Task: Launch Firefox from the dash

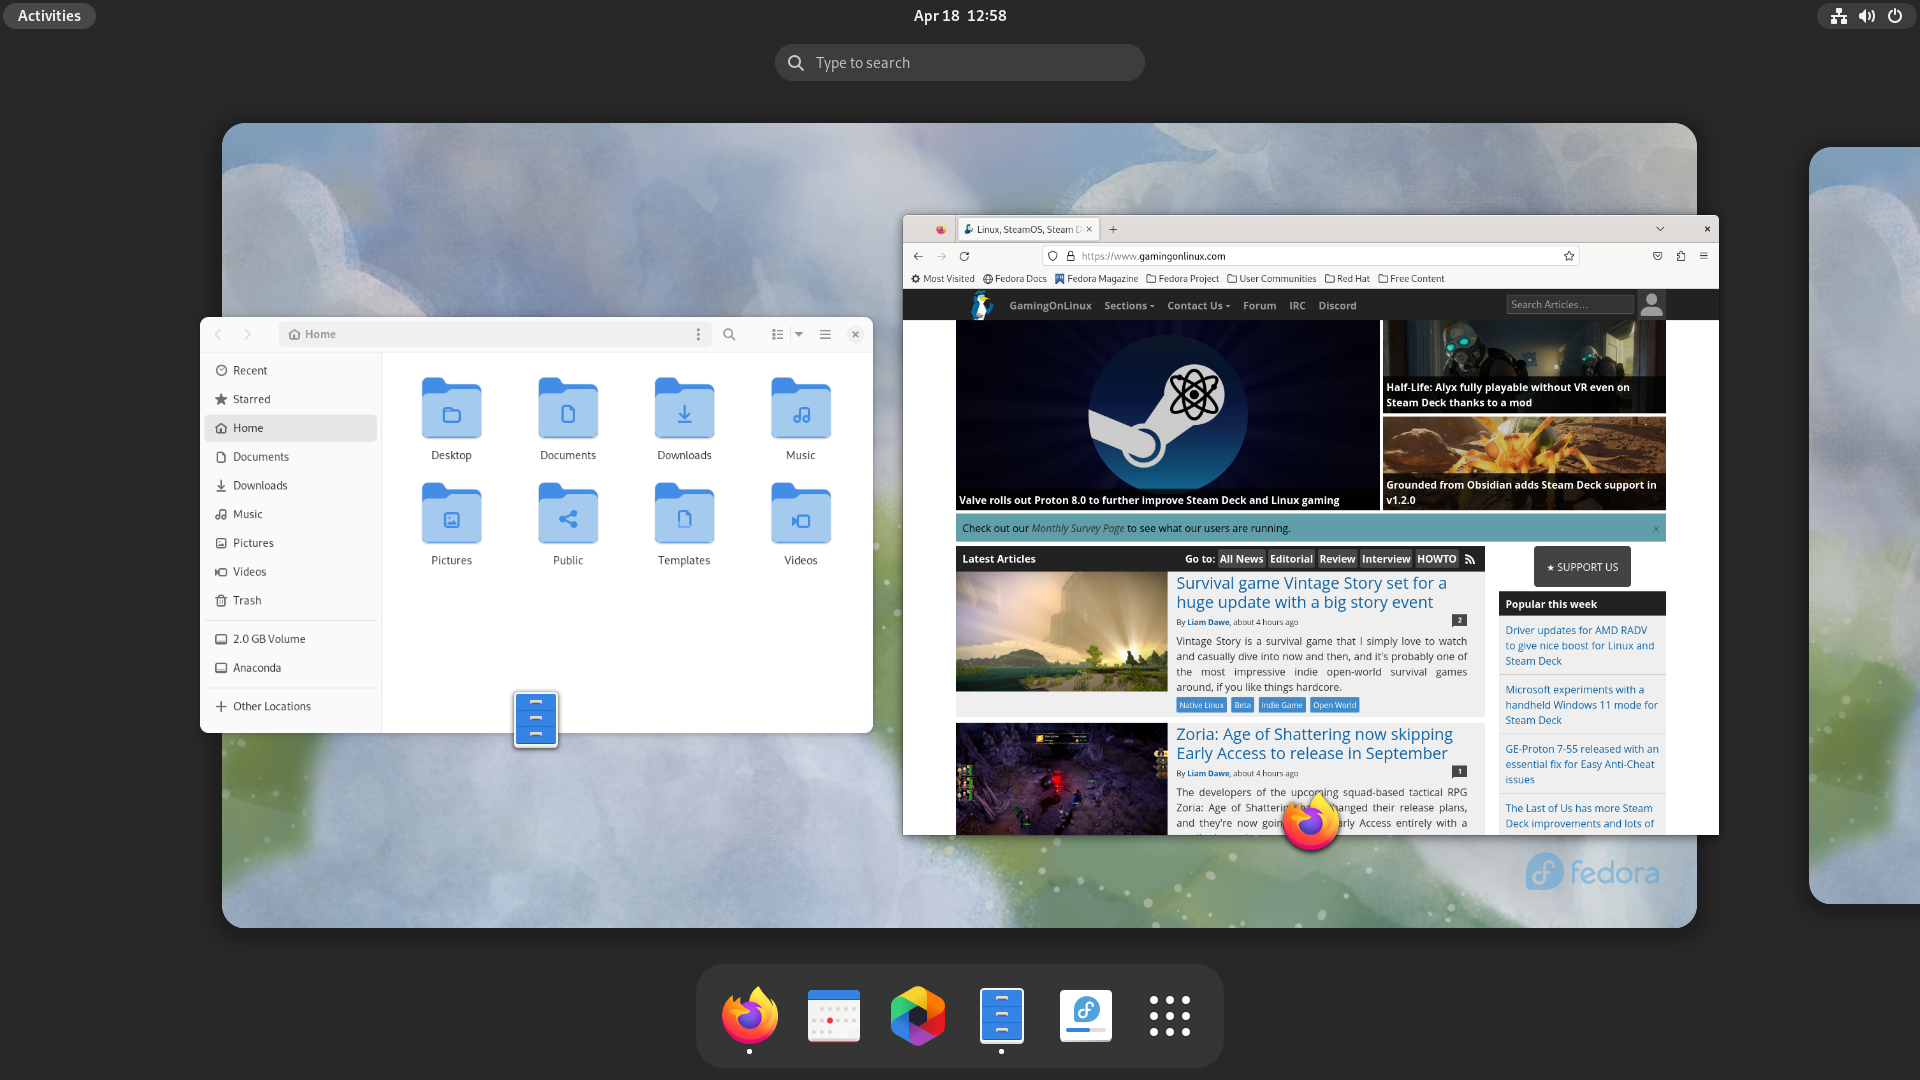Action: pyautogui.click(x=749, y=1015)
